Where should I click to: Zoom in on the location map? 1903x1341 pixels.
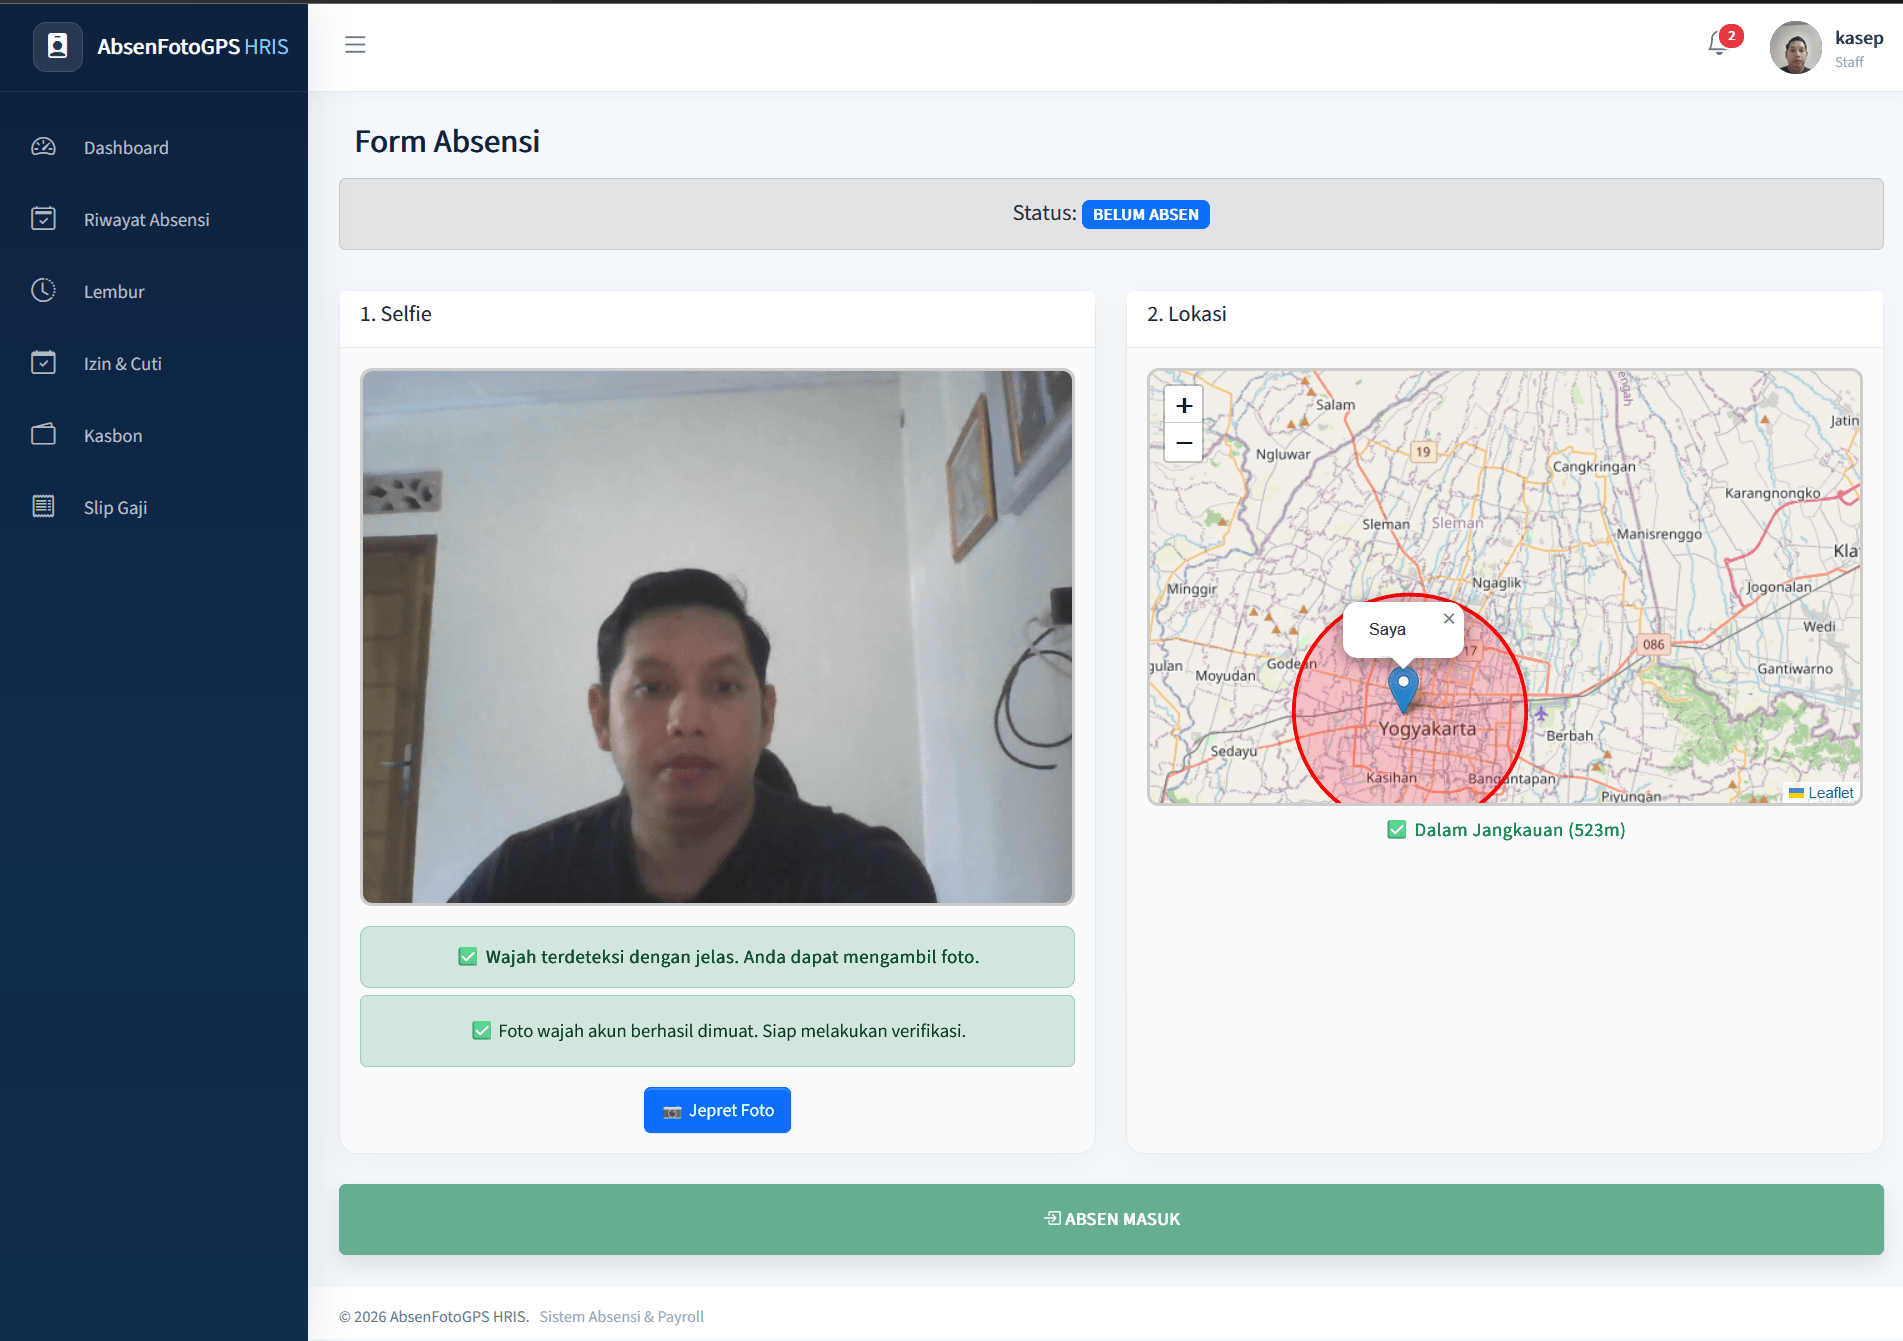1184,406
